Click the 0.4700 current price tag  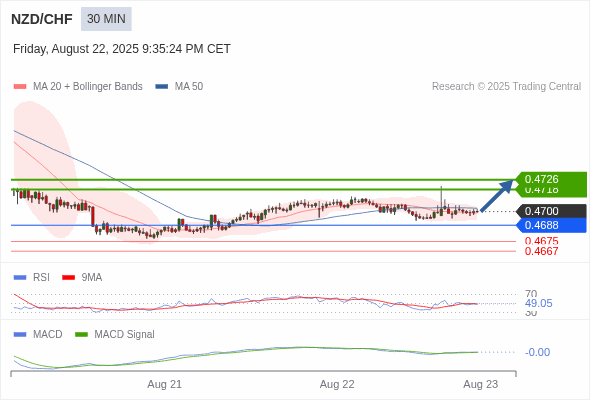click(551, 211)
